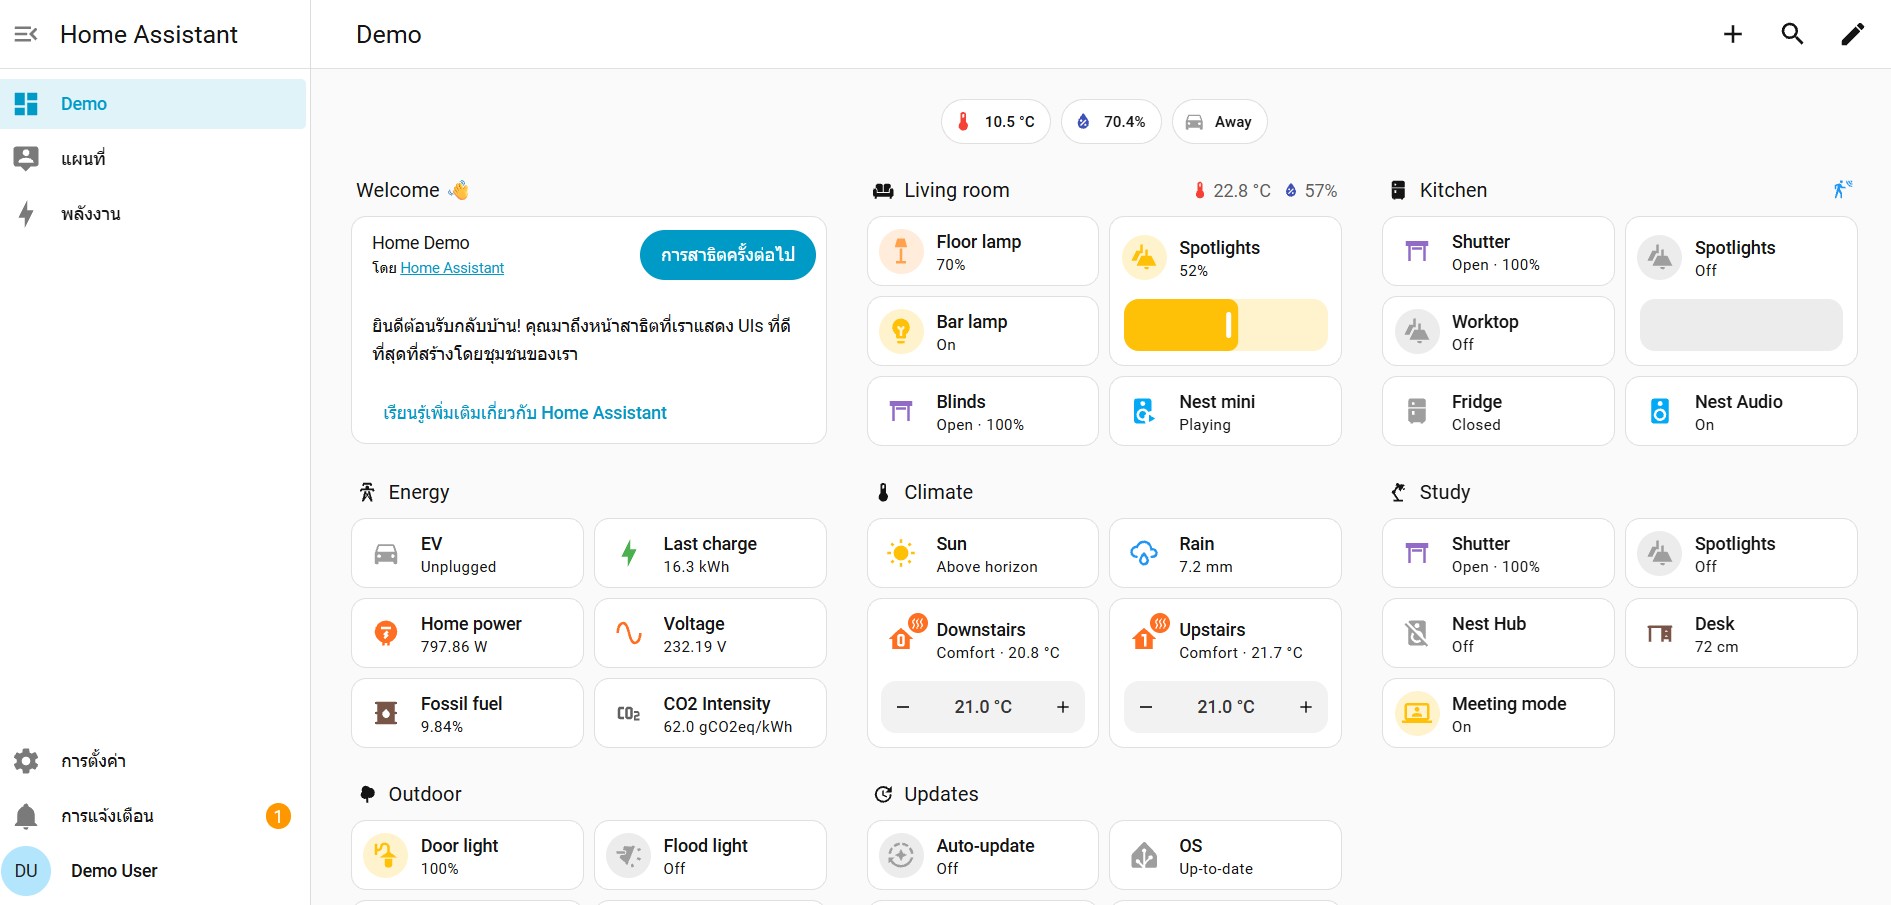The image size is (1891, 905).
Task: Click the 70.4% humidity badge
Action: [1111, 122]
